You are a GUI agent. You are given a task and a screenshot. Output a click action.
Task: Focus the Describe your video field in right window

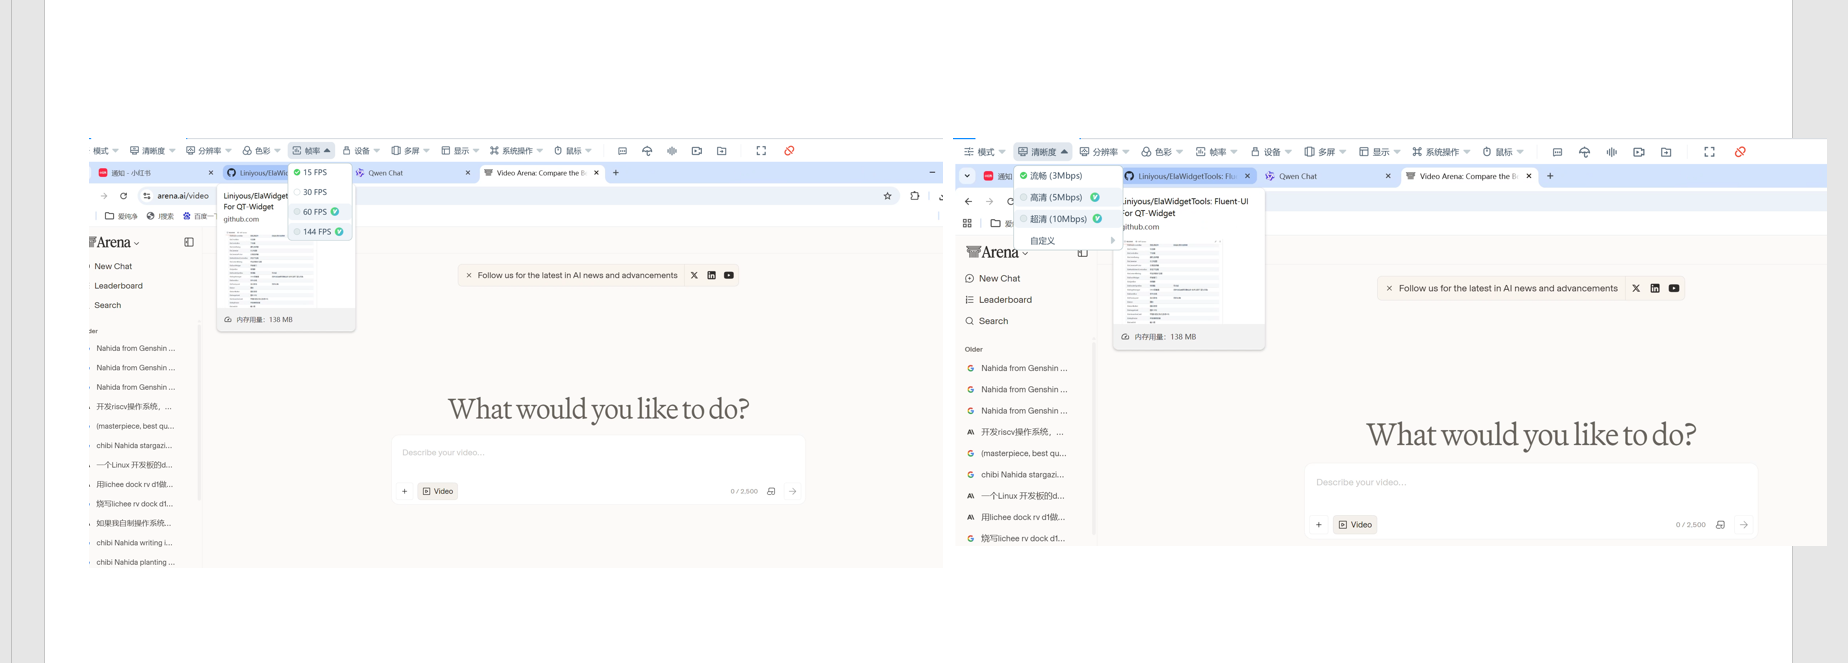click(x=1530, y=482)
